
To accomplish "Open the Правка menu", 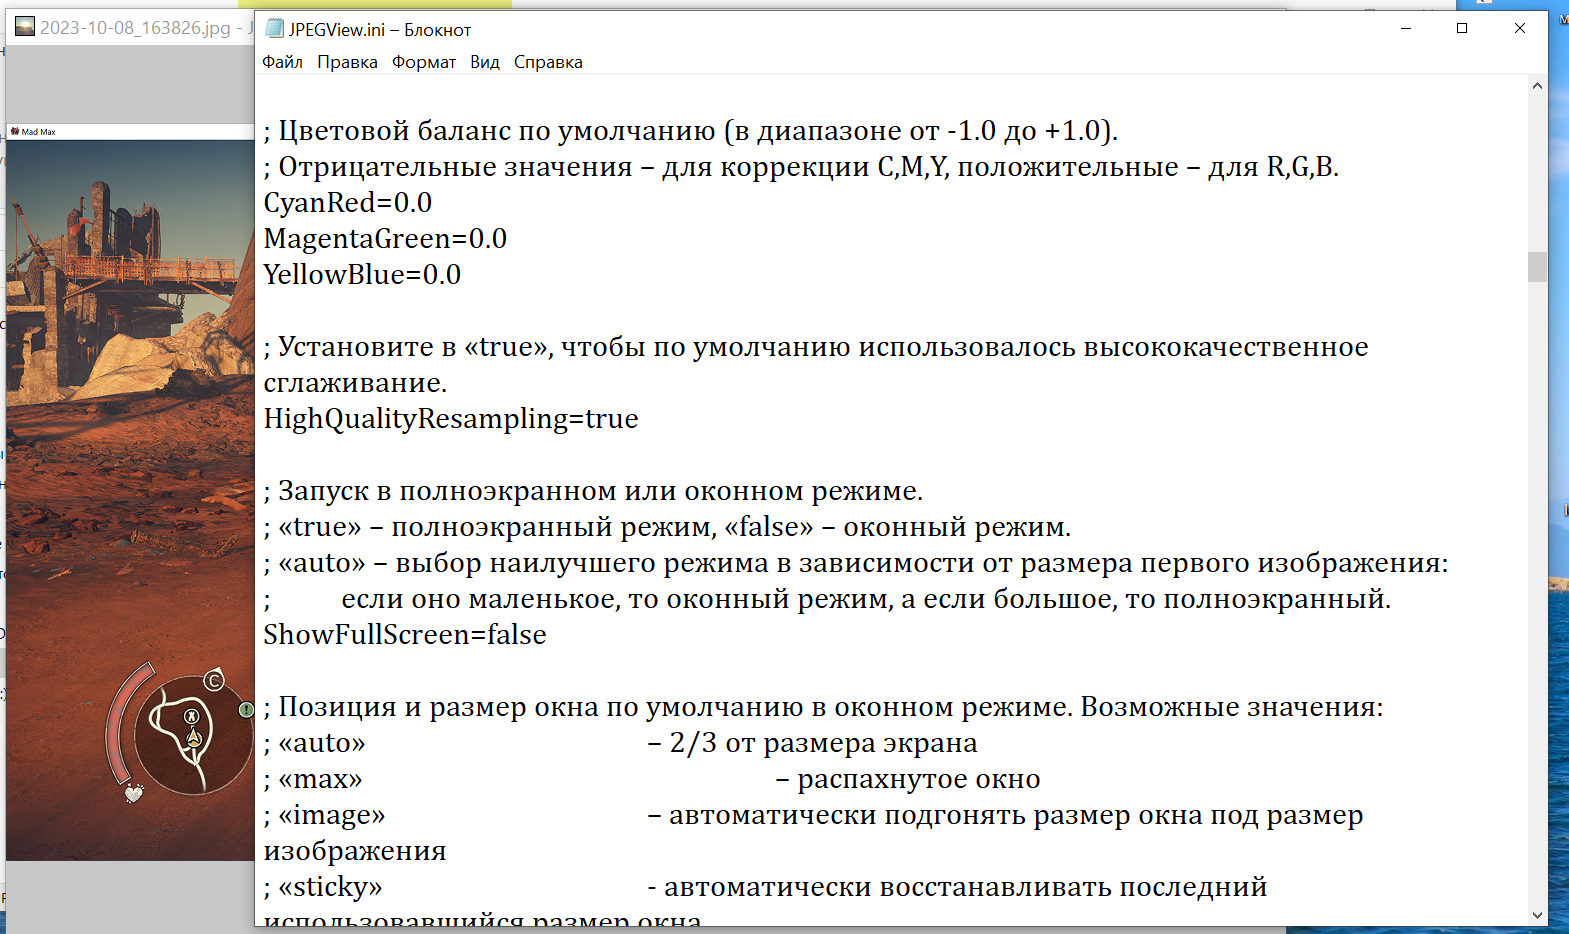I will pyautogui.click(x=347, y=62).
